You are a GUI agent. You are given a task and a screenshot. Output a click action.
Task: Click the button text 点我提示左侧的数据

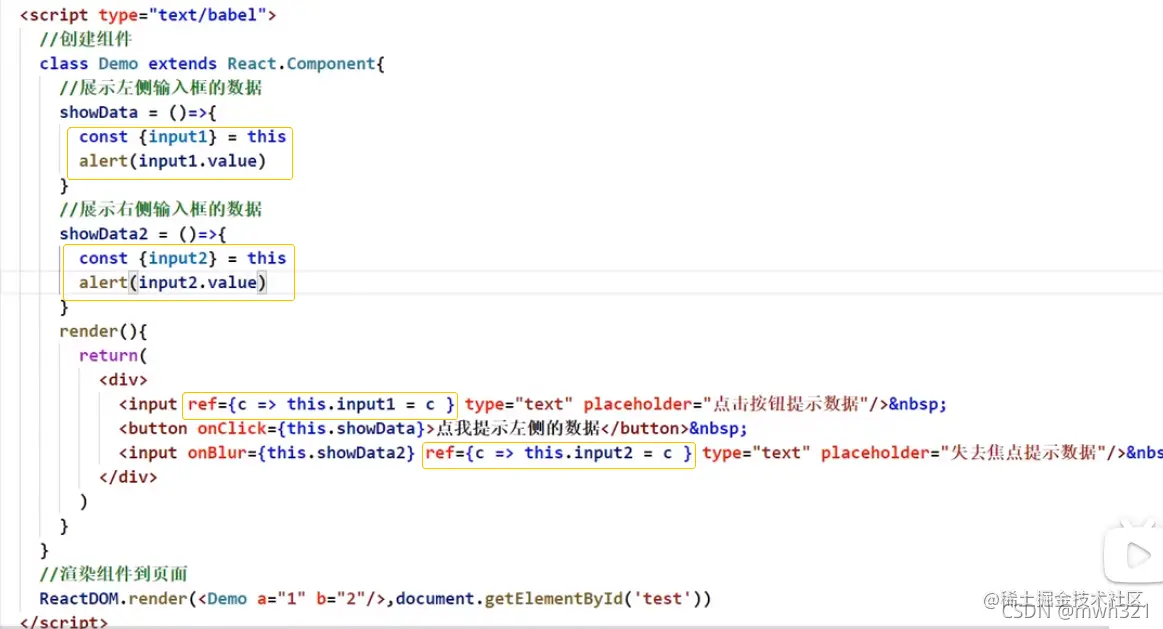(518, 429)
